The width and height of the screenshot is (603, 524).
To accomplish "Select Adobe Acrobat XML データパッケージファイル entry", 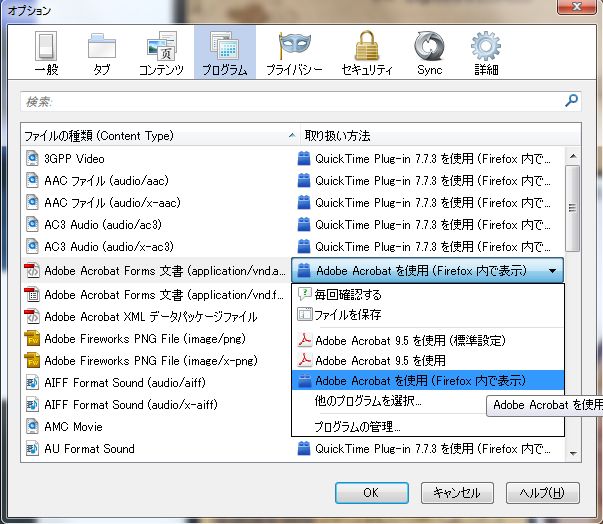I will coord(151,317).
